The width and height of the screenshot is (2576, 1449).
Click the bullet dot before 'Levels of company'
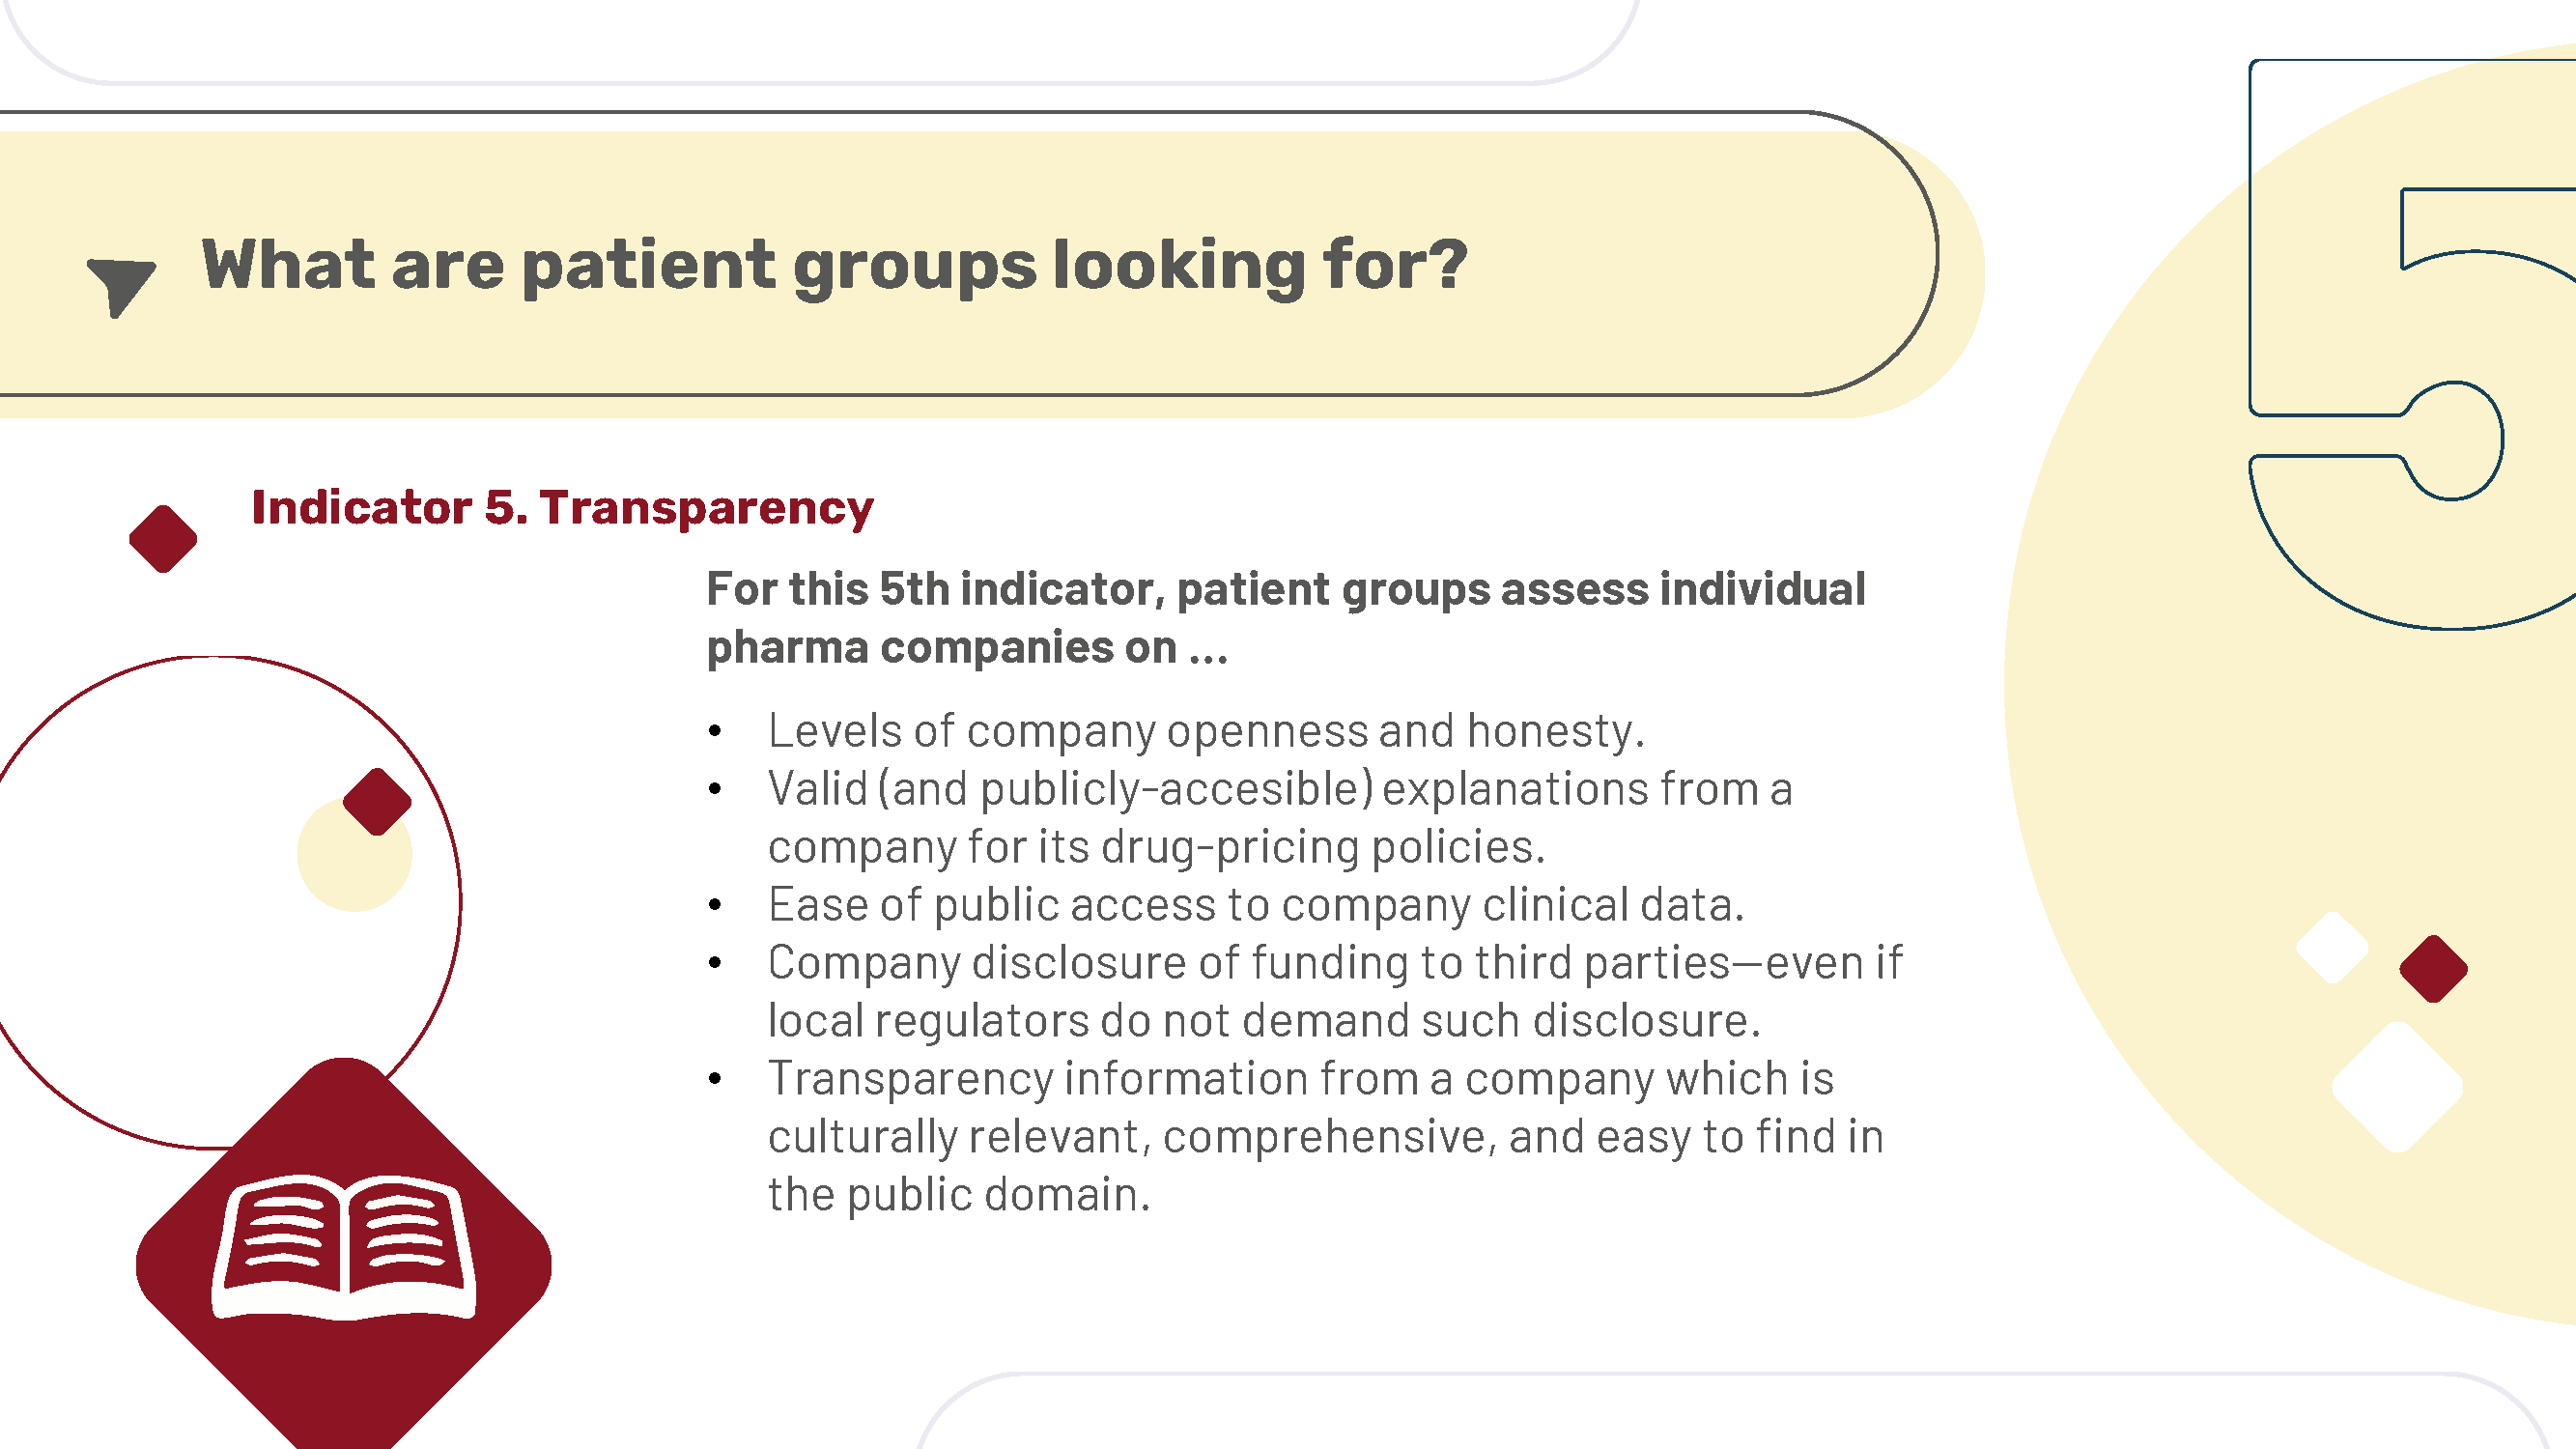pos(714,732)
